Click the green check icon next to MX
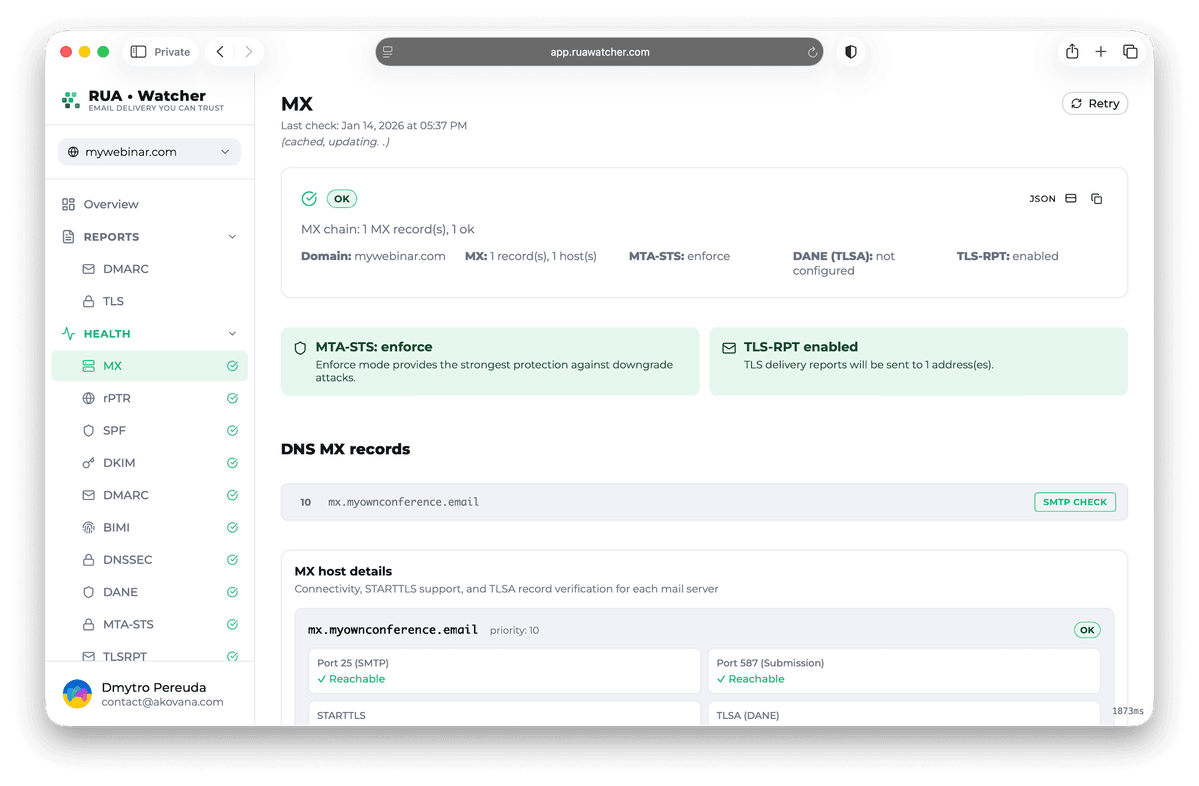This screenshot has height=786, width=1199. coord(232,365)
